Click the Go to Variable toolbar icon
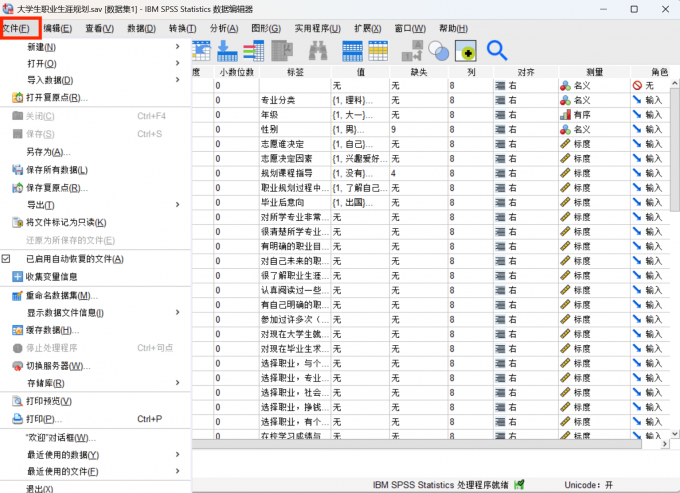Screen dimensions: 680x493 click(227, 51)
